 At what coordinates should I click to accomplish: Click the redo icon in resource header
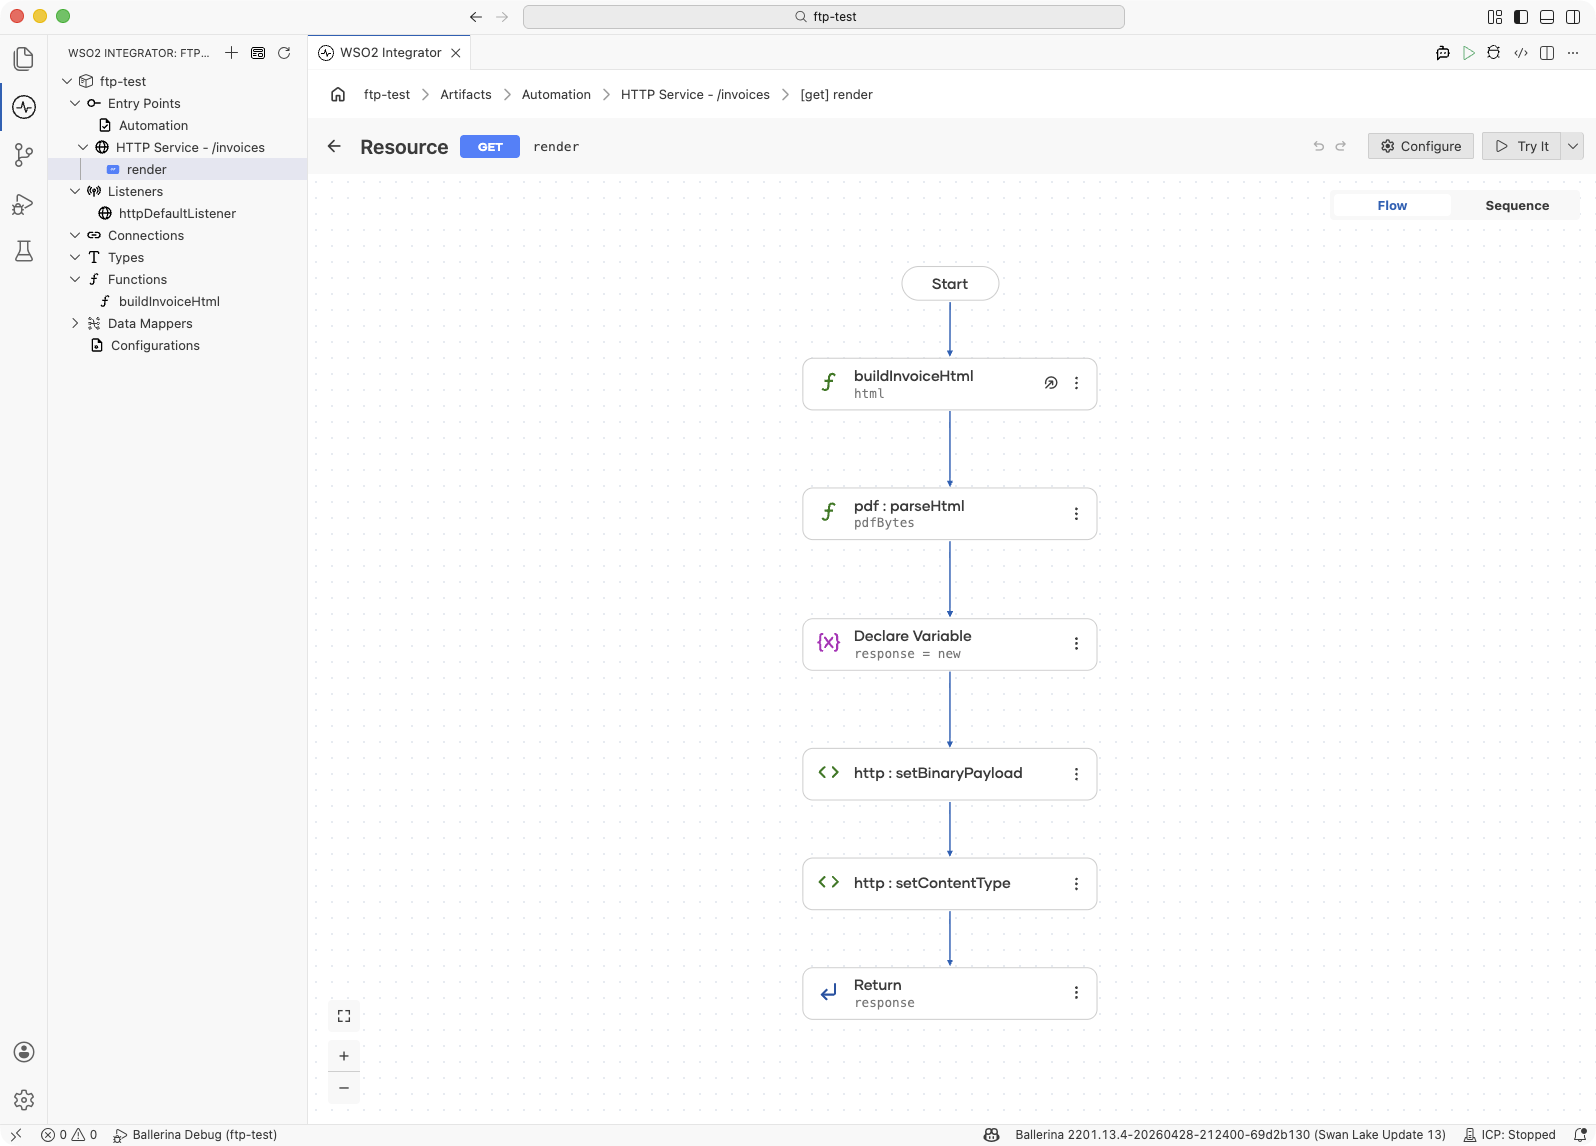pyautogui.click(x=1341, y=146)
